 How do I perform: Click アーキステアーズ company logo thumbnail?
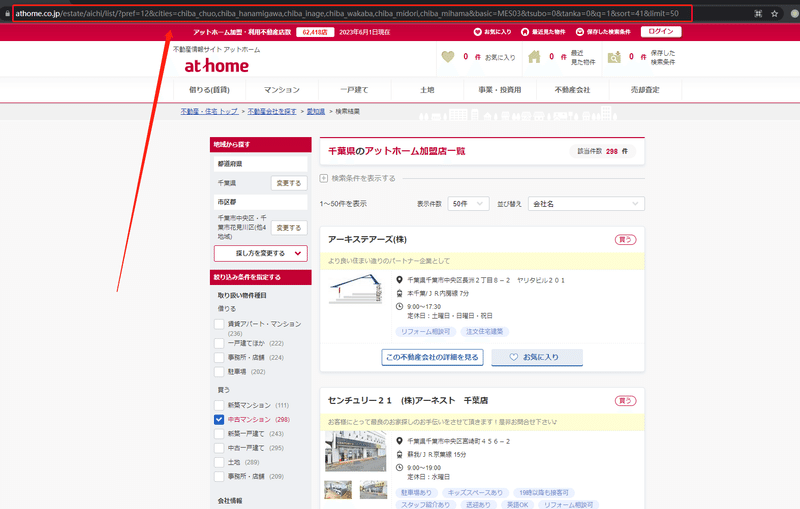[x=356, y=289]
